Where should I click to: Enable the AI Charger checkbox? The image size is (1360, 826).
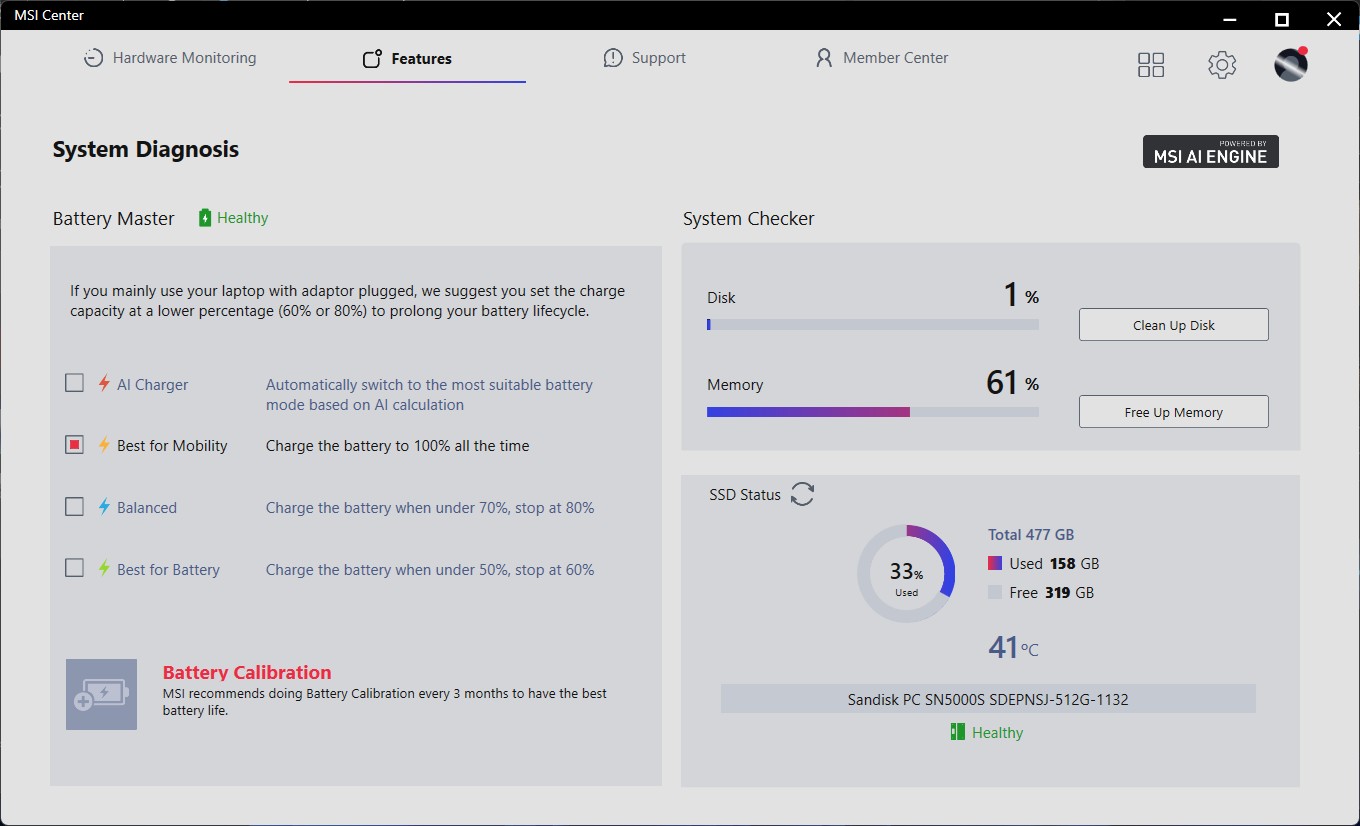tap(74, 383)
